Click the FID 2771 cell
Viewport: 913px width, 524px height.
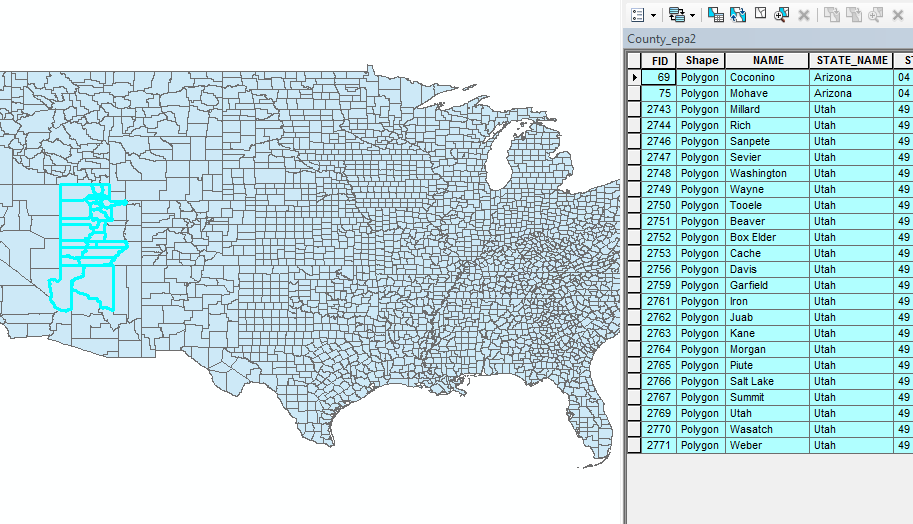(x=659, y=445)
